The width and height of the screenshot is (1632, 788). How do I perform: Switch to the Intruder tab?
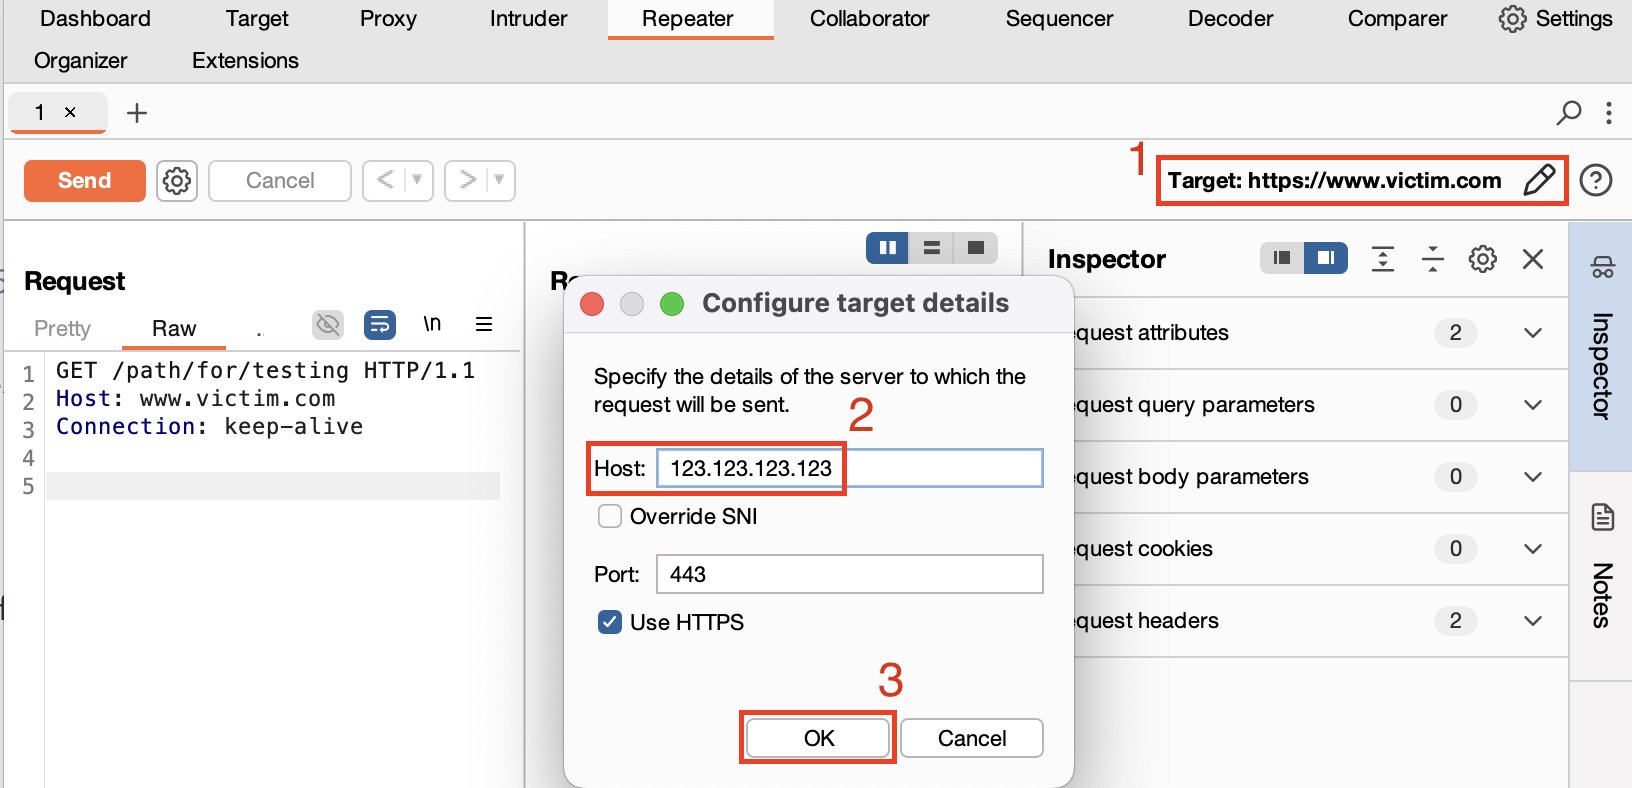click(528, 18)
